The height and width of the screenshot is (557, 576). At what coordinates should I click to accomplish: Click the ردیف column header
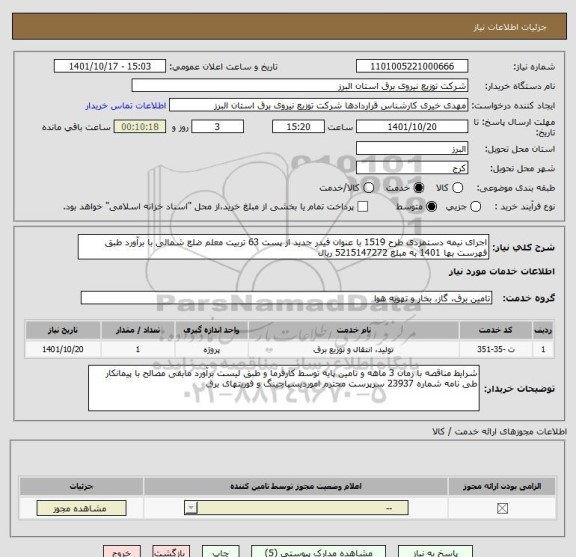click(543, 330)
